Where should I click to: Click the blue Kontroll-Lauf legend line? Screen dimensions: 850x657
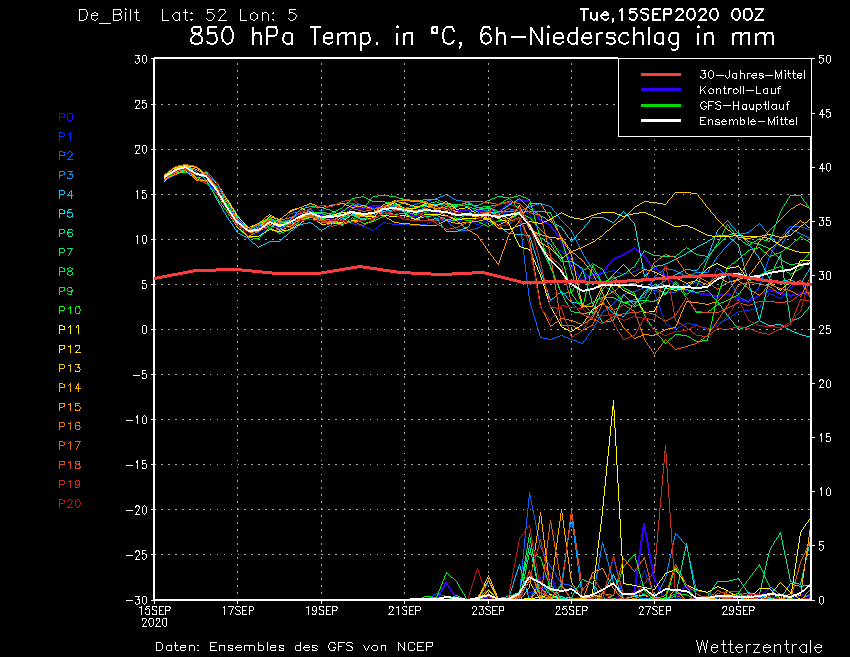pyautogui.click(x=661, y=89)
